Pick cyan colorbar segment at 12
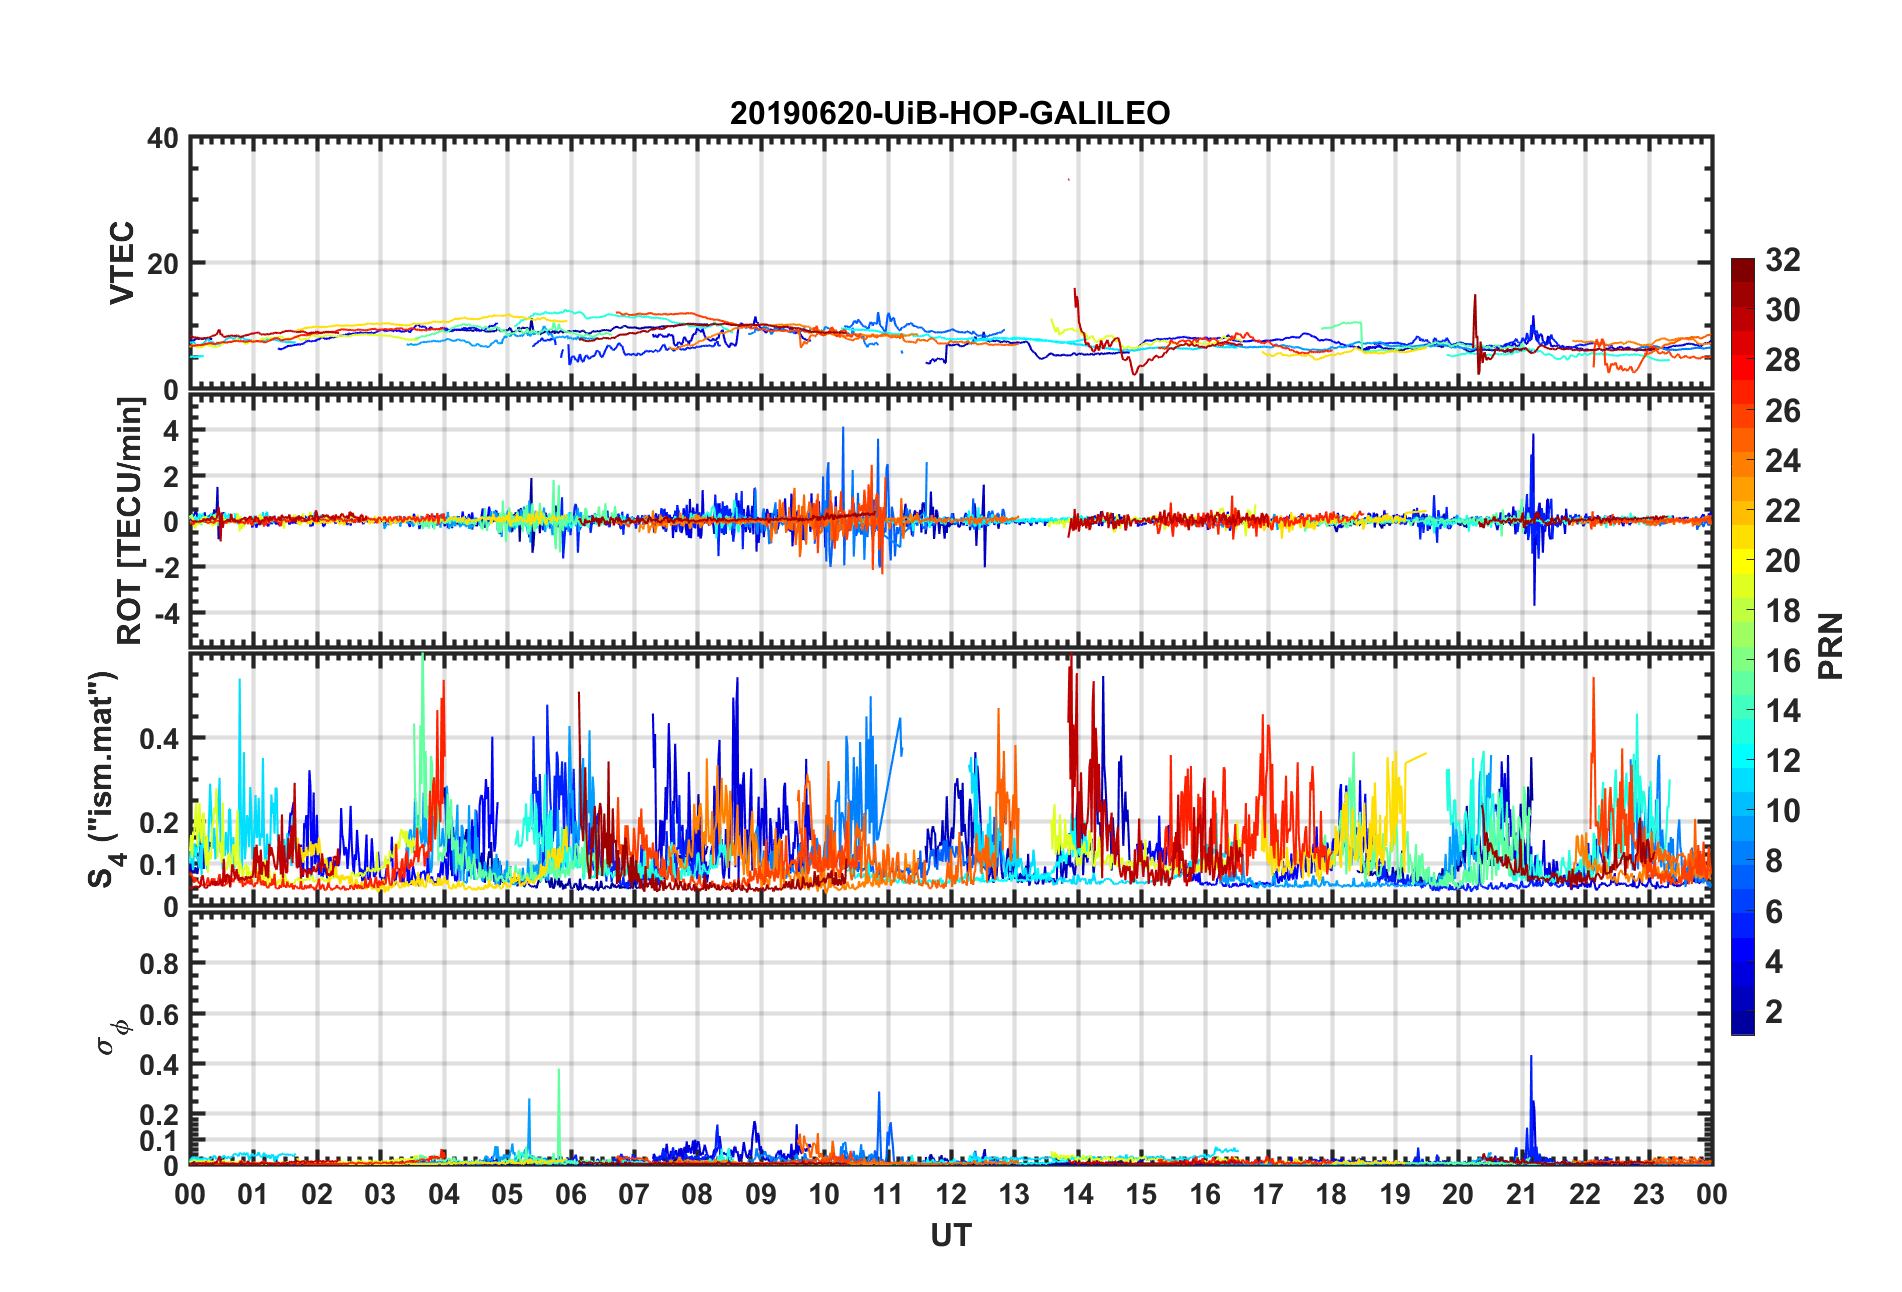Screen dimensions: 1902x1292 tap(1742, 761)
